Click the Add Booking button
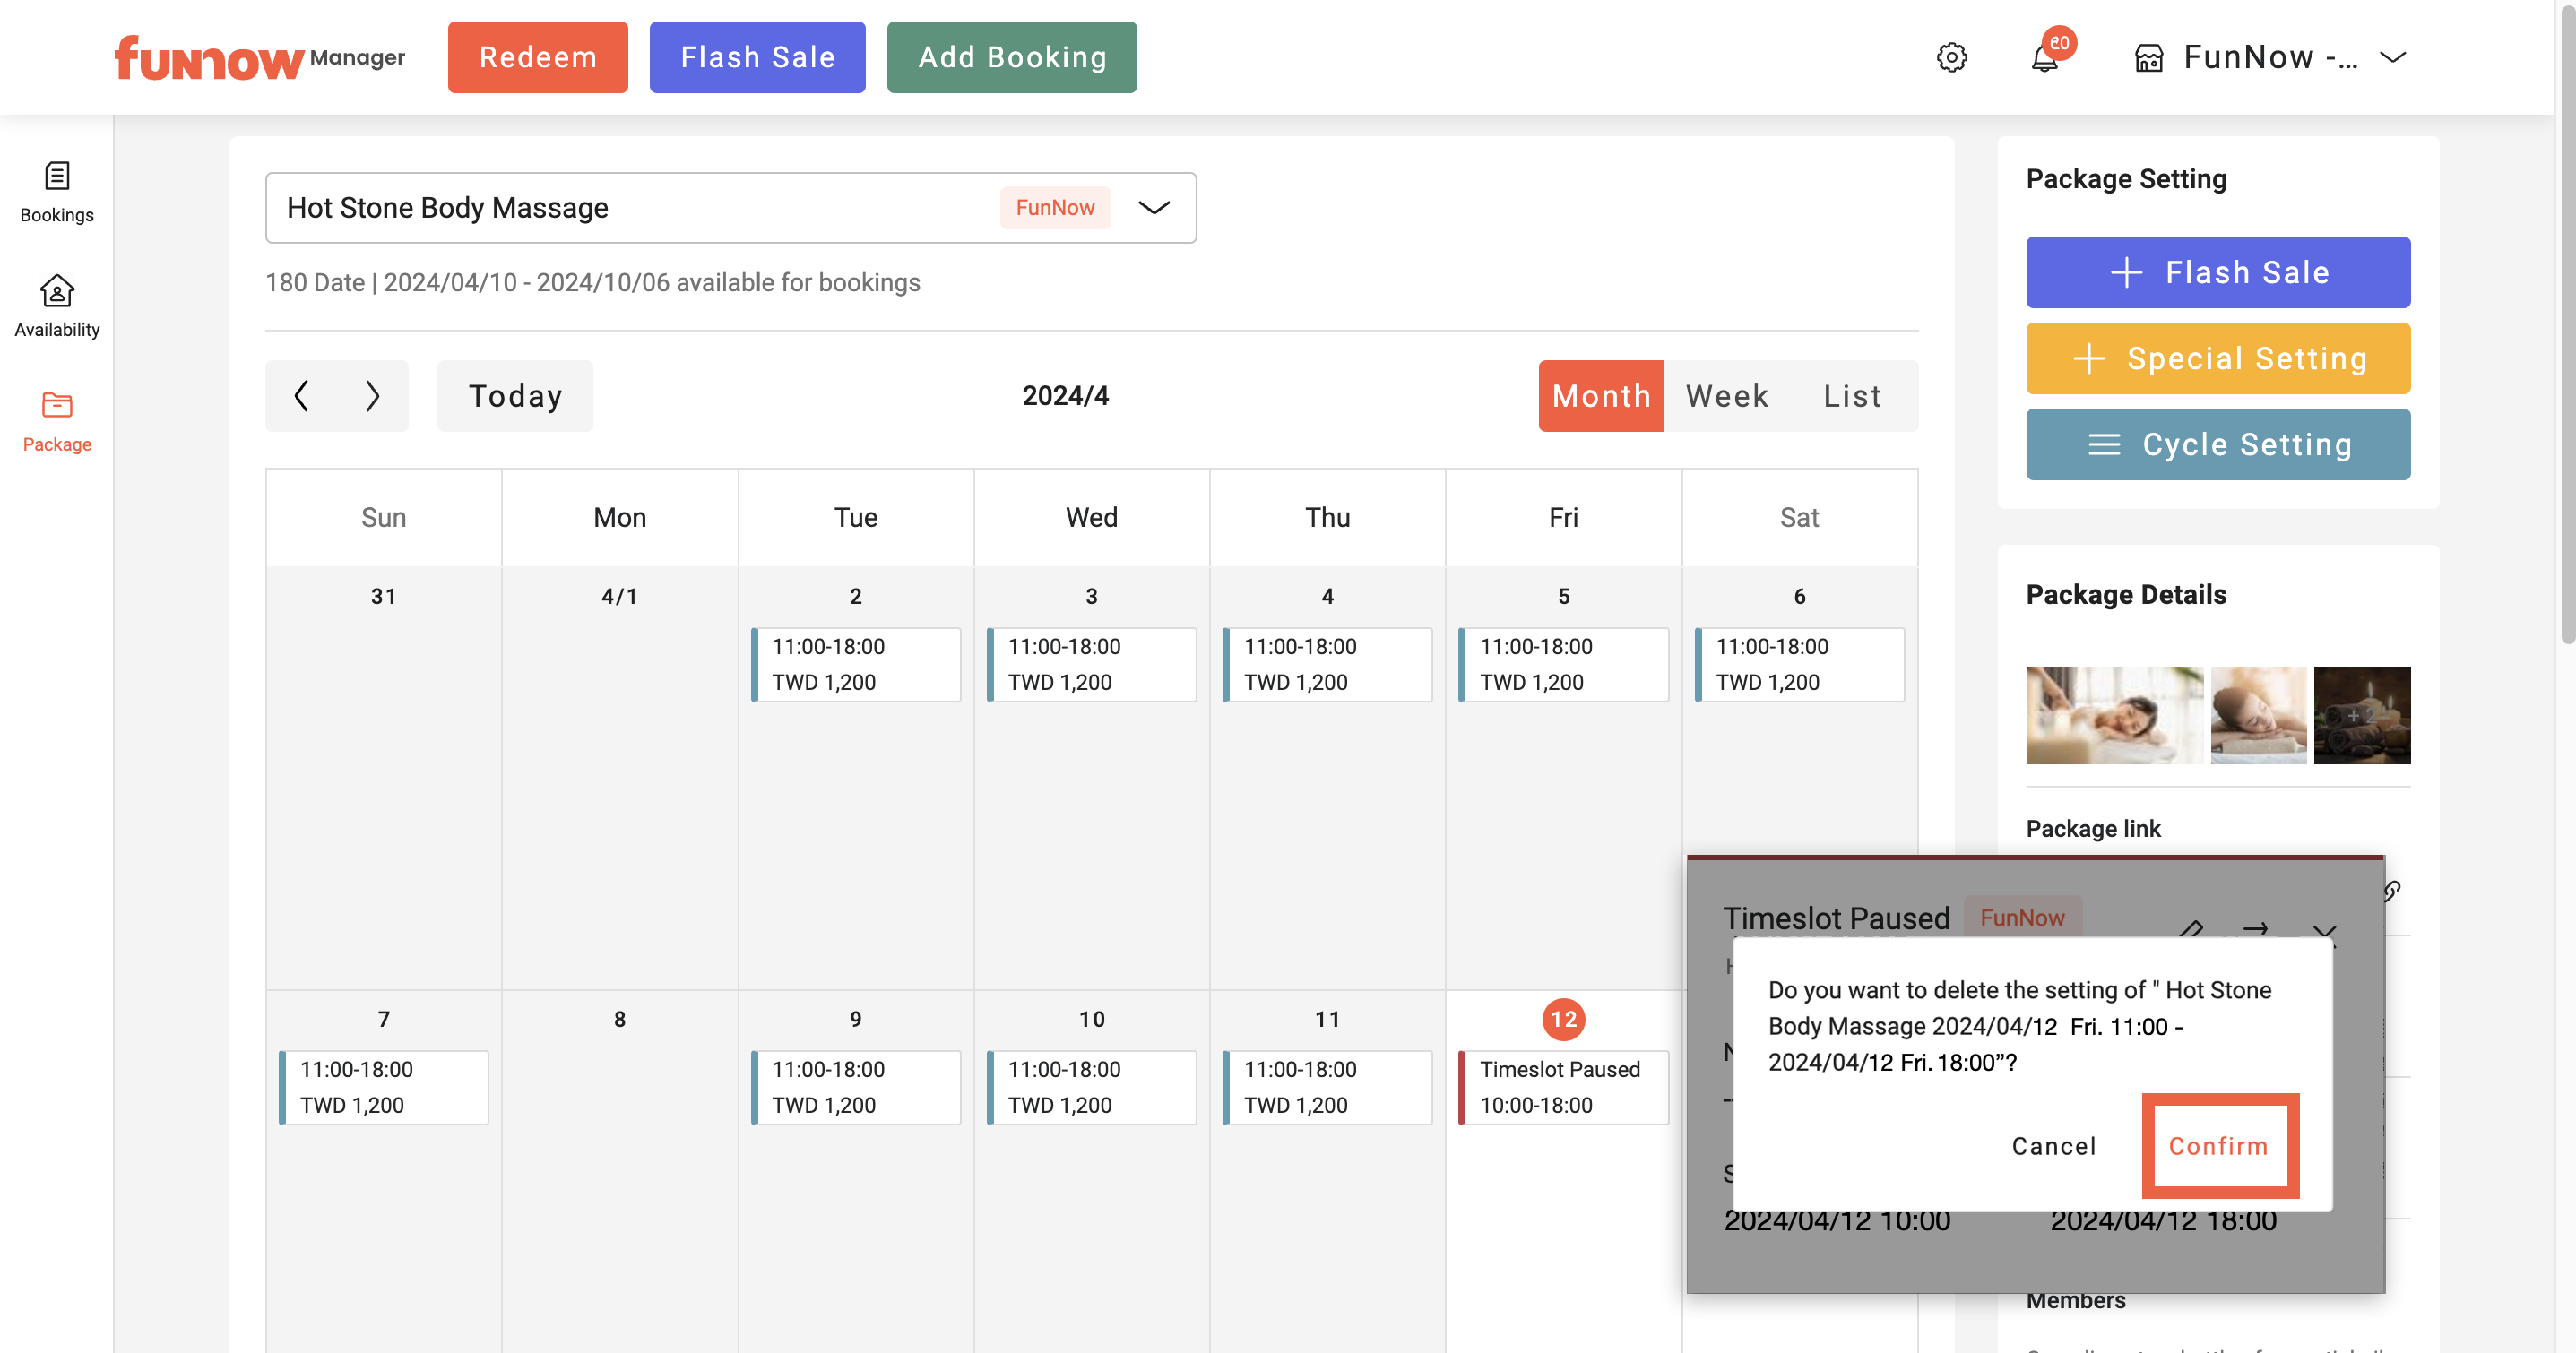Viewport: 2576px width, 1353px height. pos(1012,57)
